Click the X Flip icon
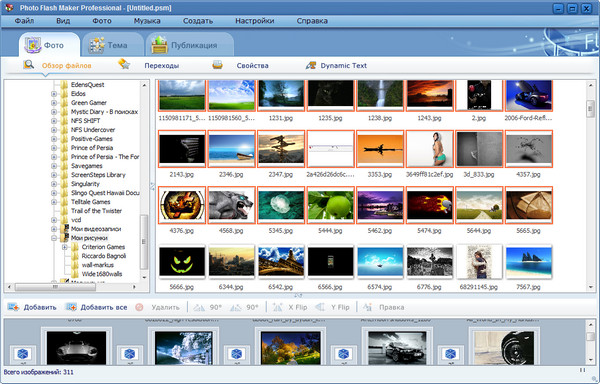 coord(277,307)
